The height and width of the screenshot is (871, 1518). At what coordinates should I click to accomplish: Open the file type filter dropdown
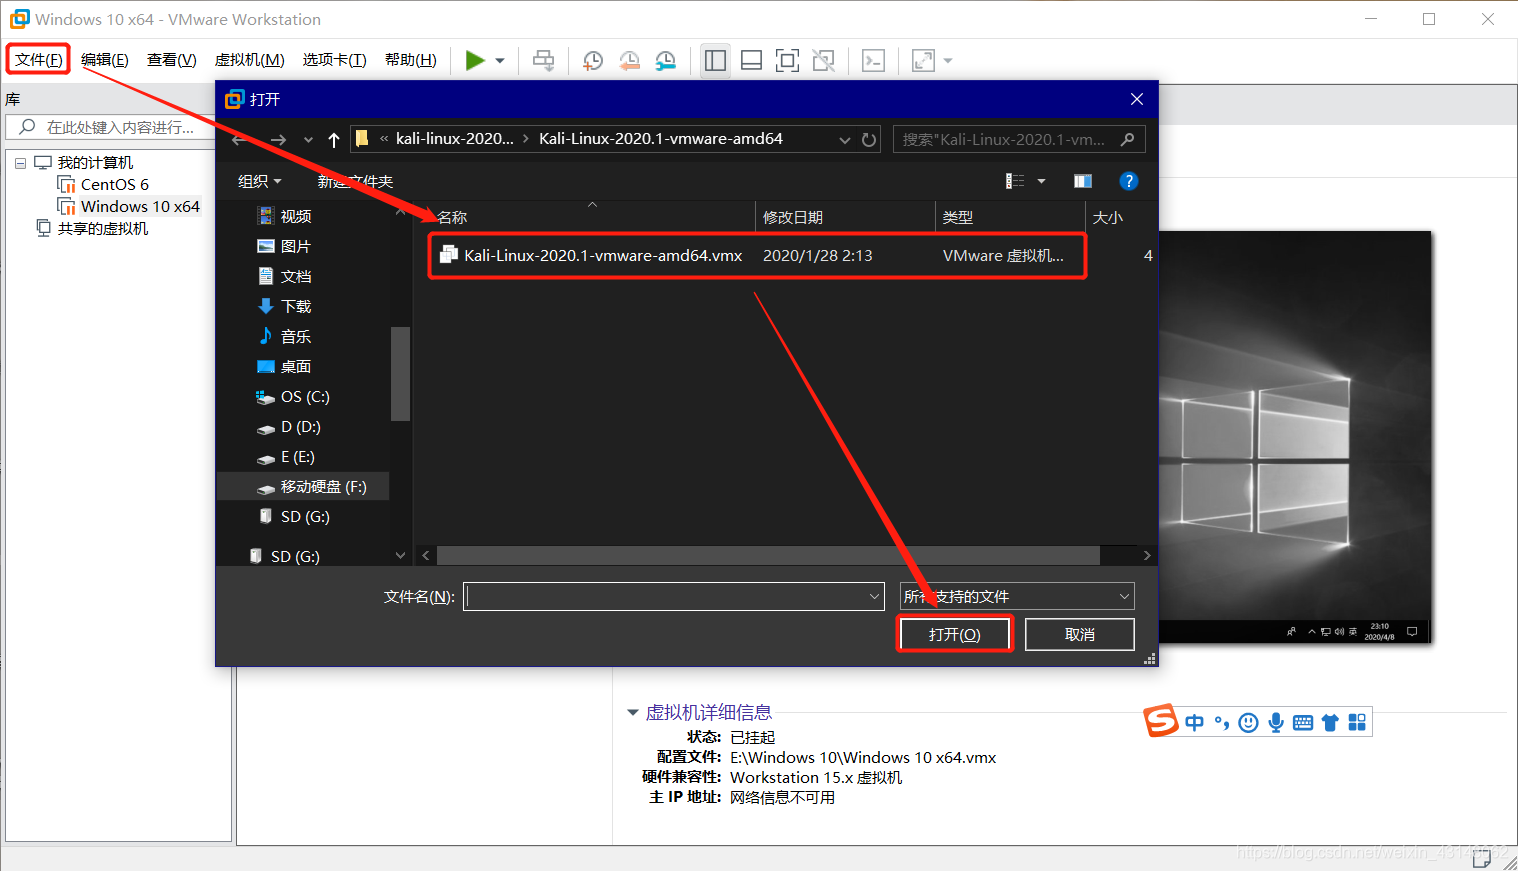point(1017,596)
